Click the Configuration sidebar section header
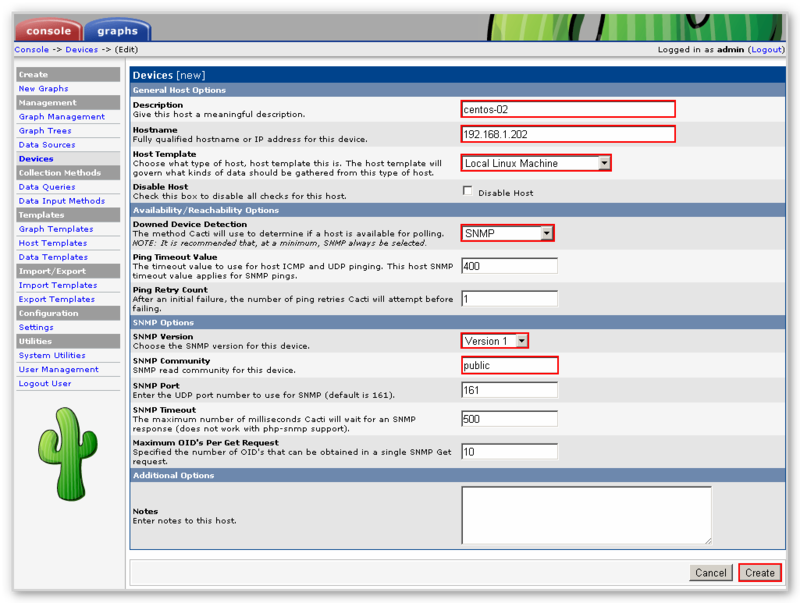The height and width of the screenshot is (603, 800). [x=68, y=313]
